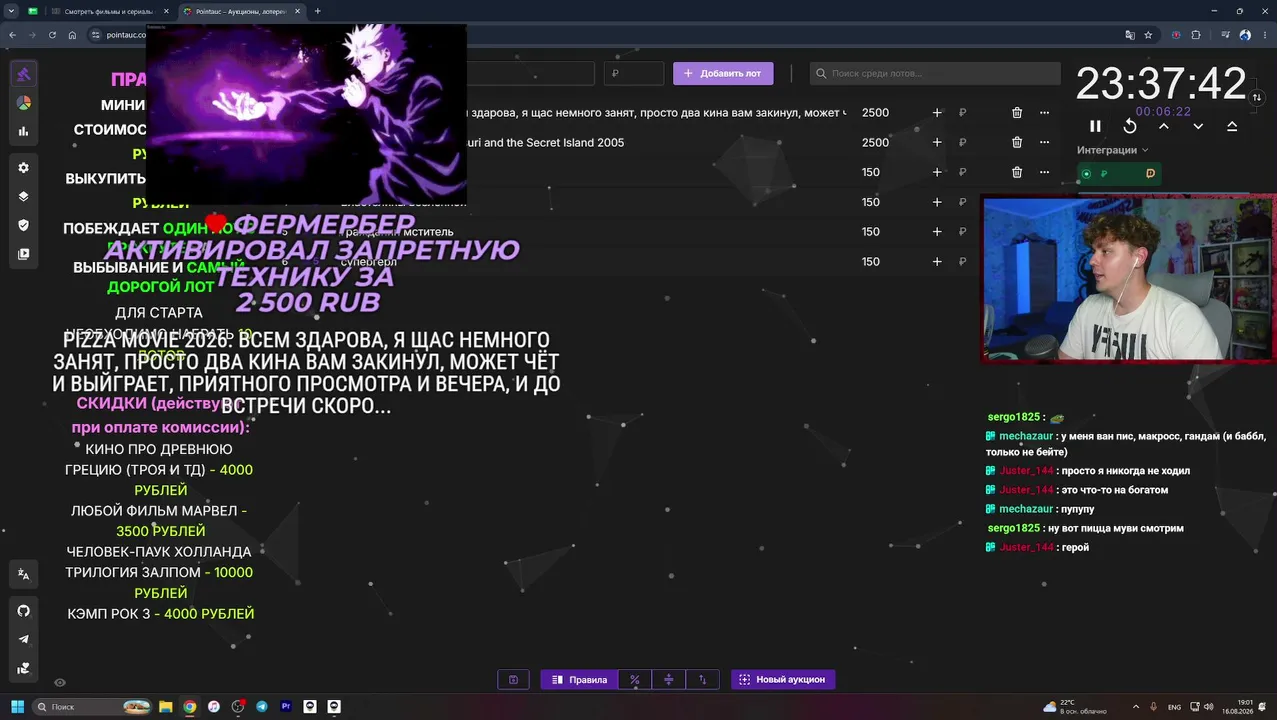Reload the Pointauc page
Screen dimensions: 1277x720
coord(52,35)
